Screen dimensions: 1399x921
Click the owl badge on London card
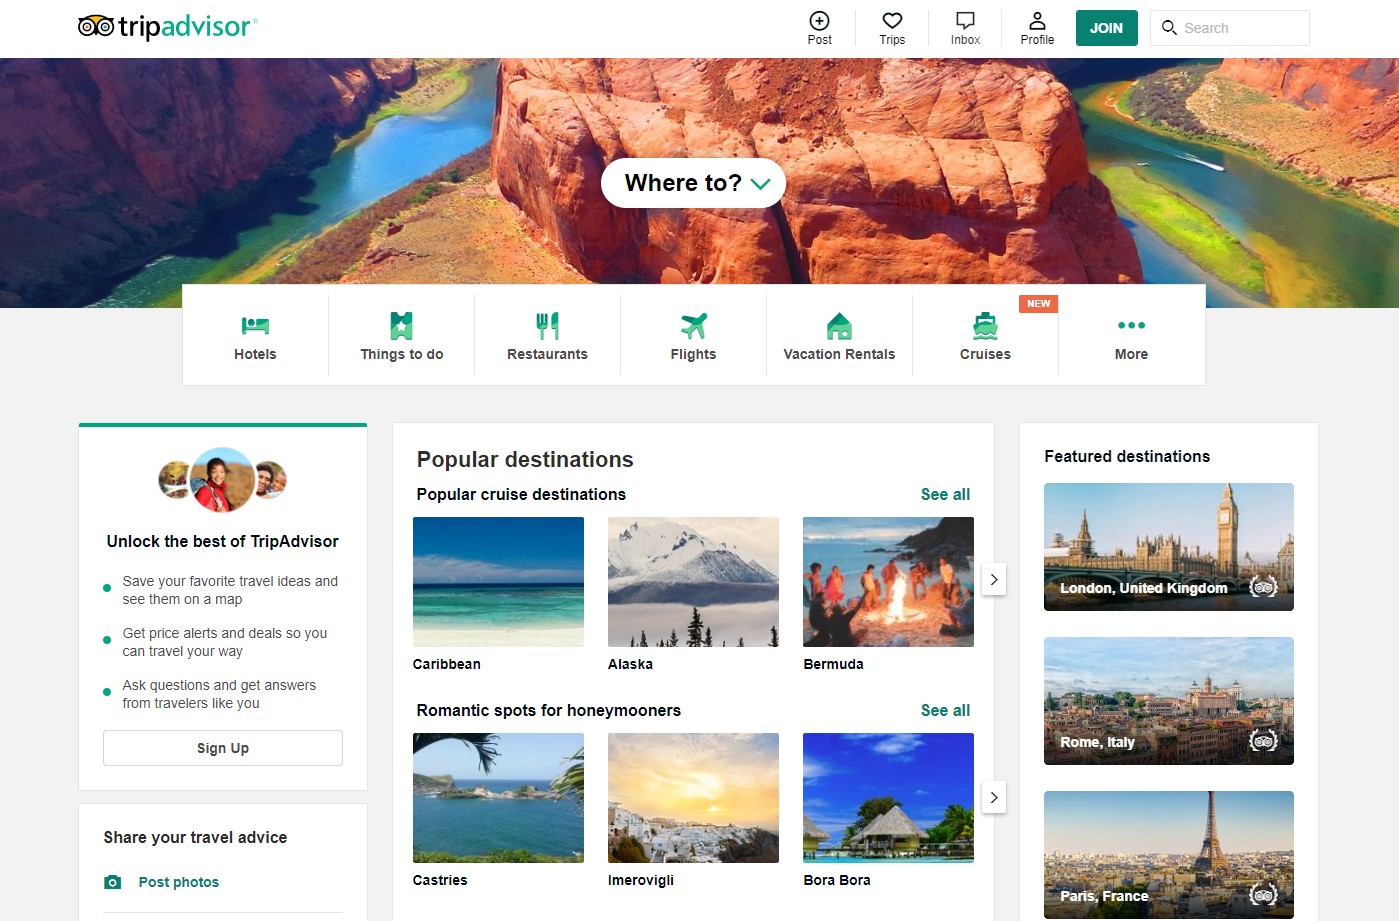1263,587
